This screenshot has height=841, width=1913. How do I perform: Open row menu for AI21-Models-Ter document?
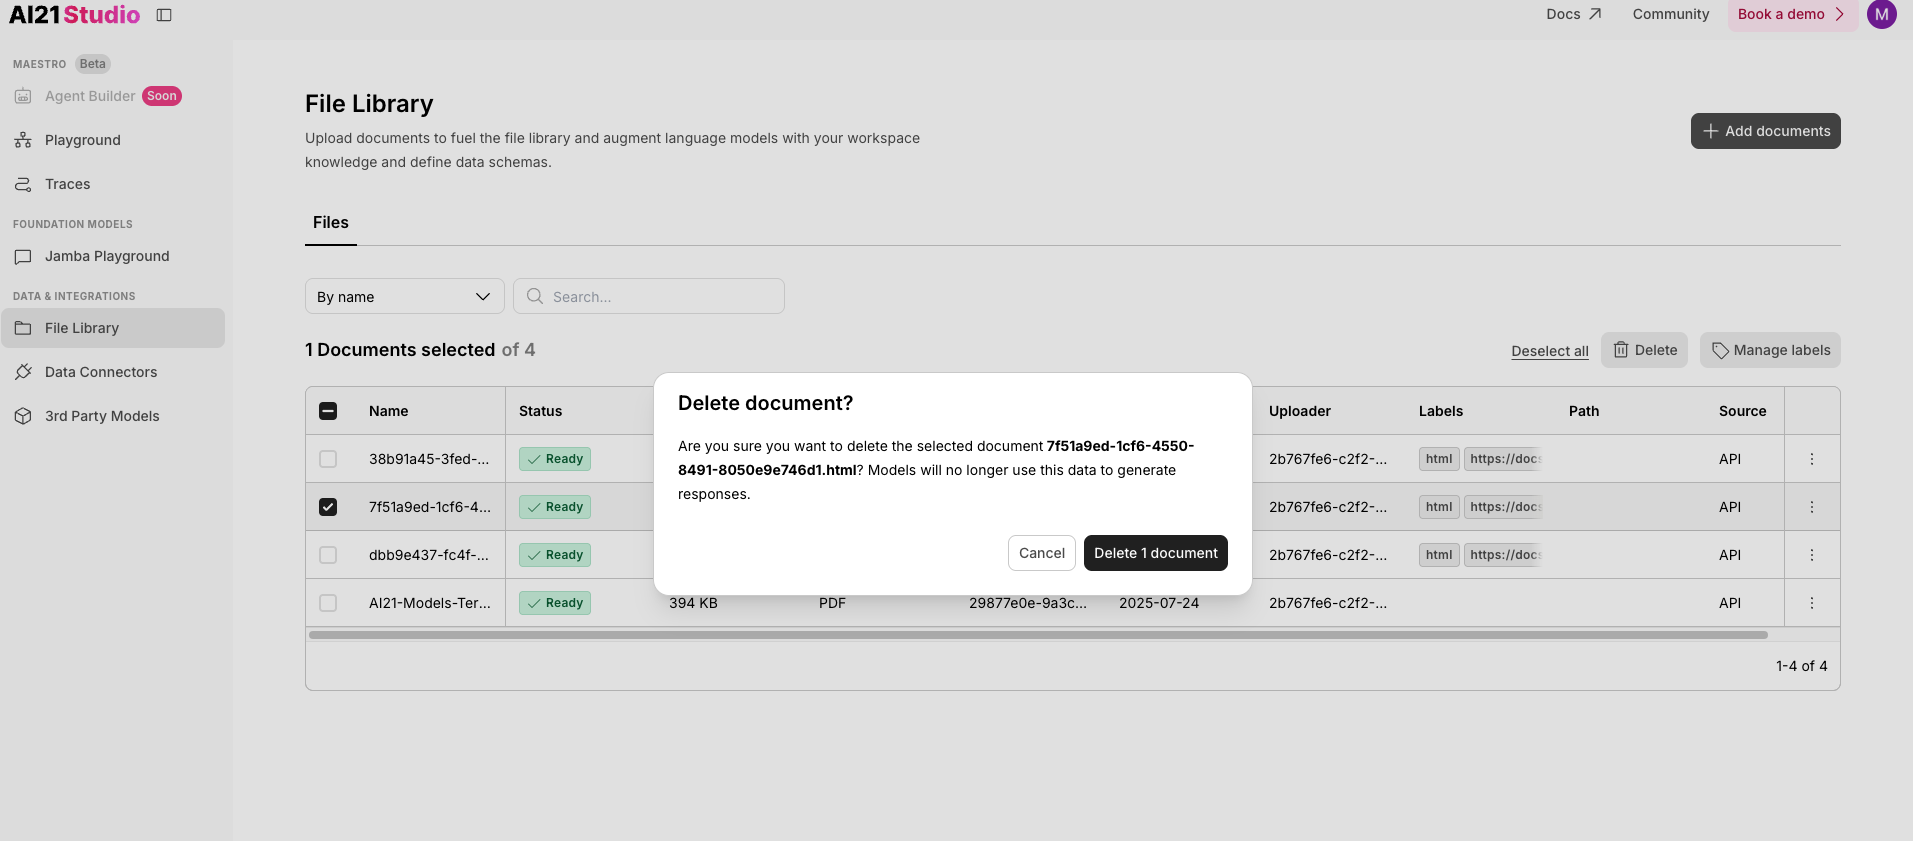click(x=1811, y=603)
